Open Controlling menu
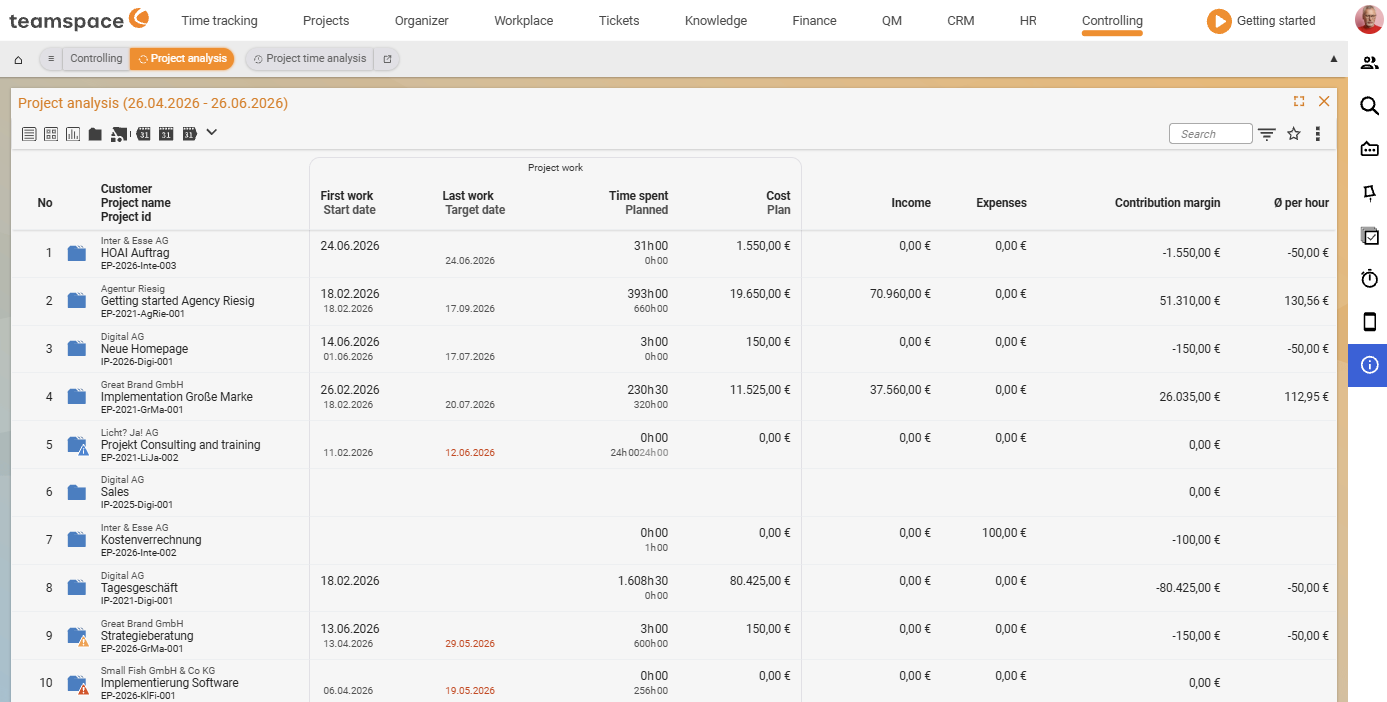This screenshot has height=702, width=1387. 1112,20
